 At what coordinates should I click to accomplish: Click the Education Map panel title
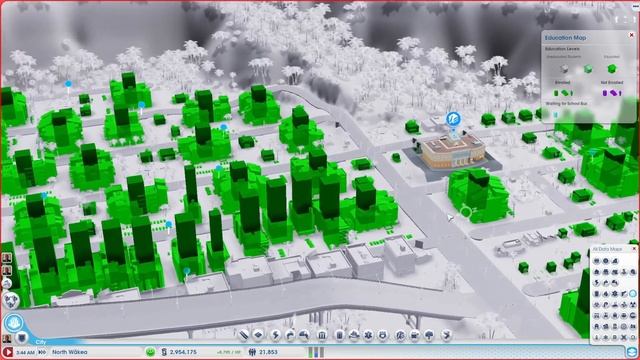click(565, 38)
